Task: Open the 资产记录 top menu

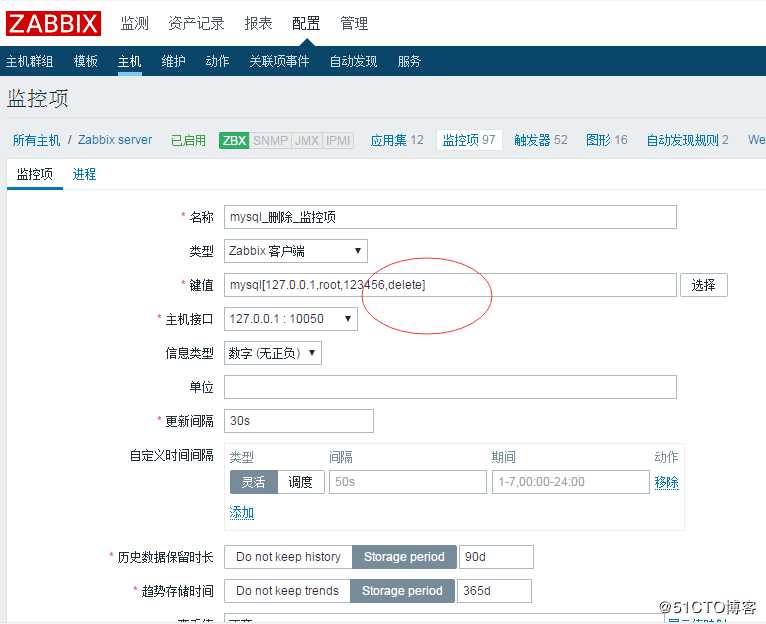Action: [196, 23]
